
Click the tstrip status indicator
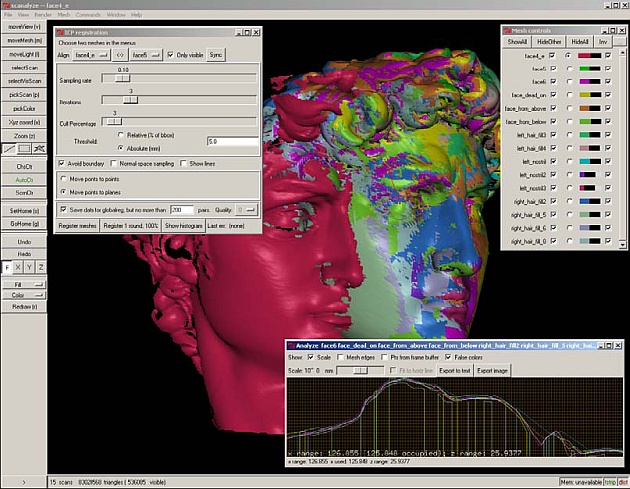[x=610, y=482]
